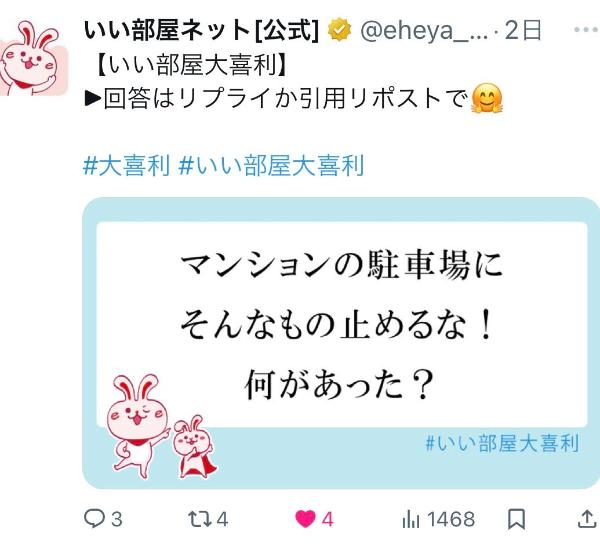600x548 pixels.
Task: Click the repost count 4
Action: pos(222,520)
